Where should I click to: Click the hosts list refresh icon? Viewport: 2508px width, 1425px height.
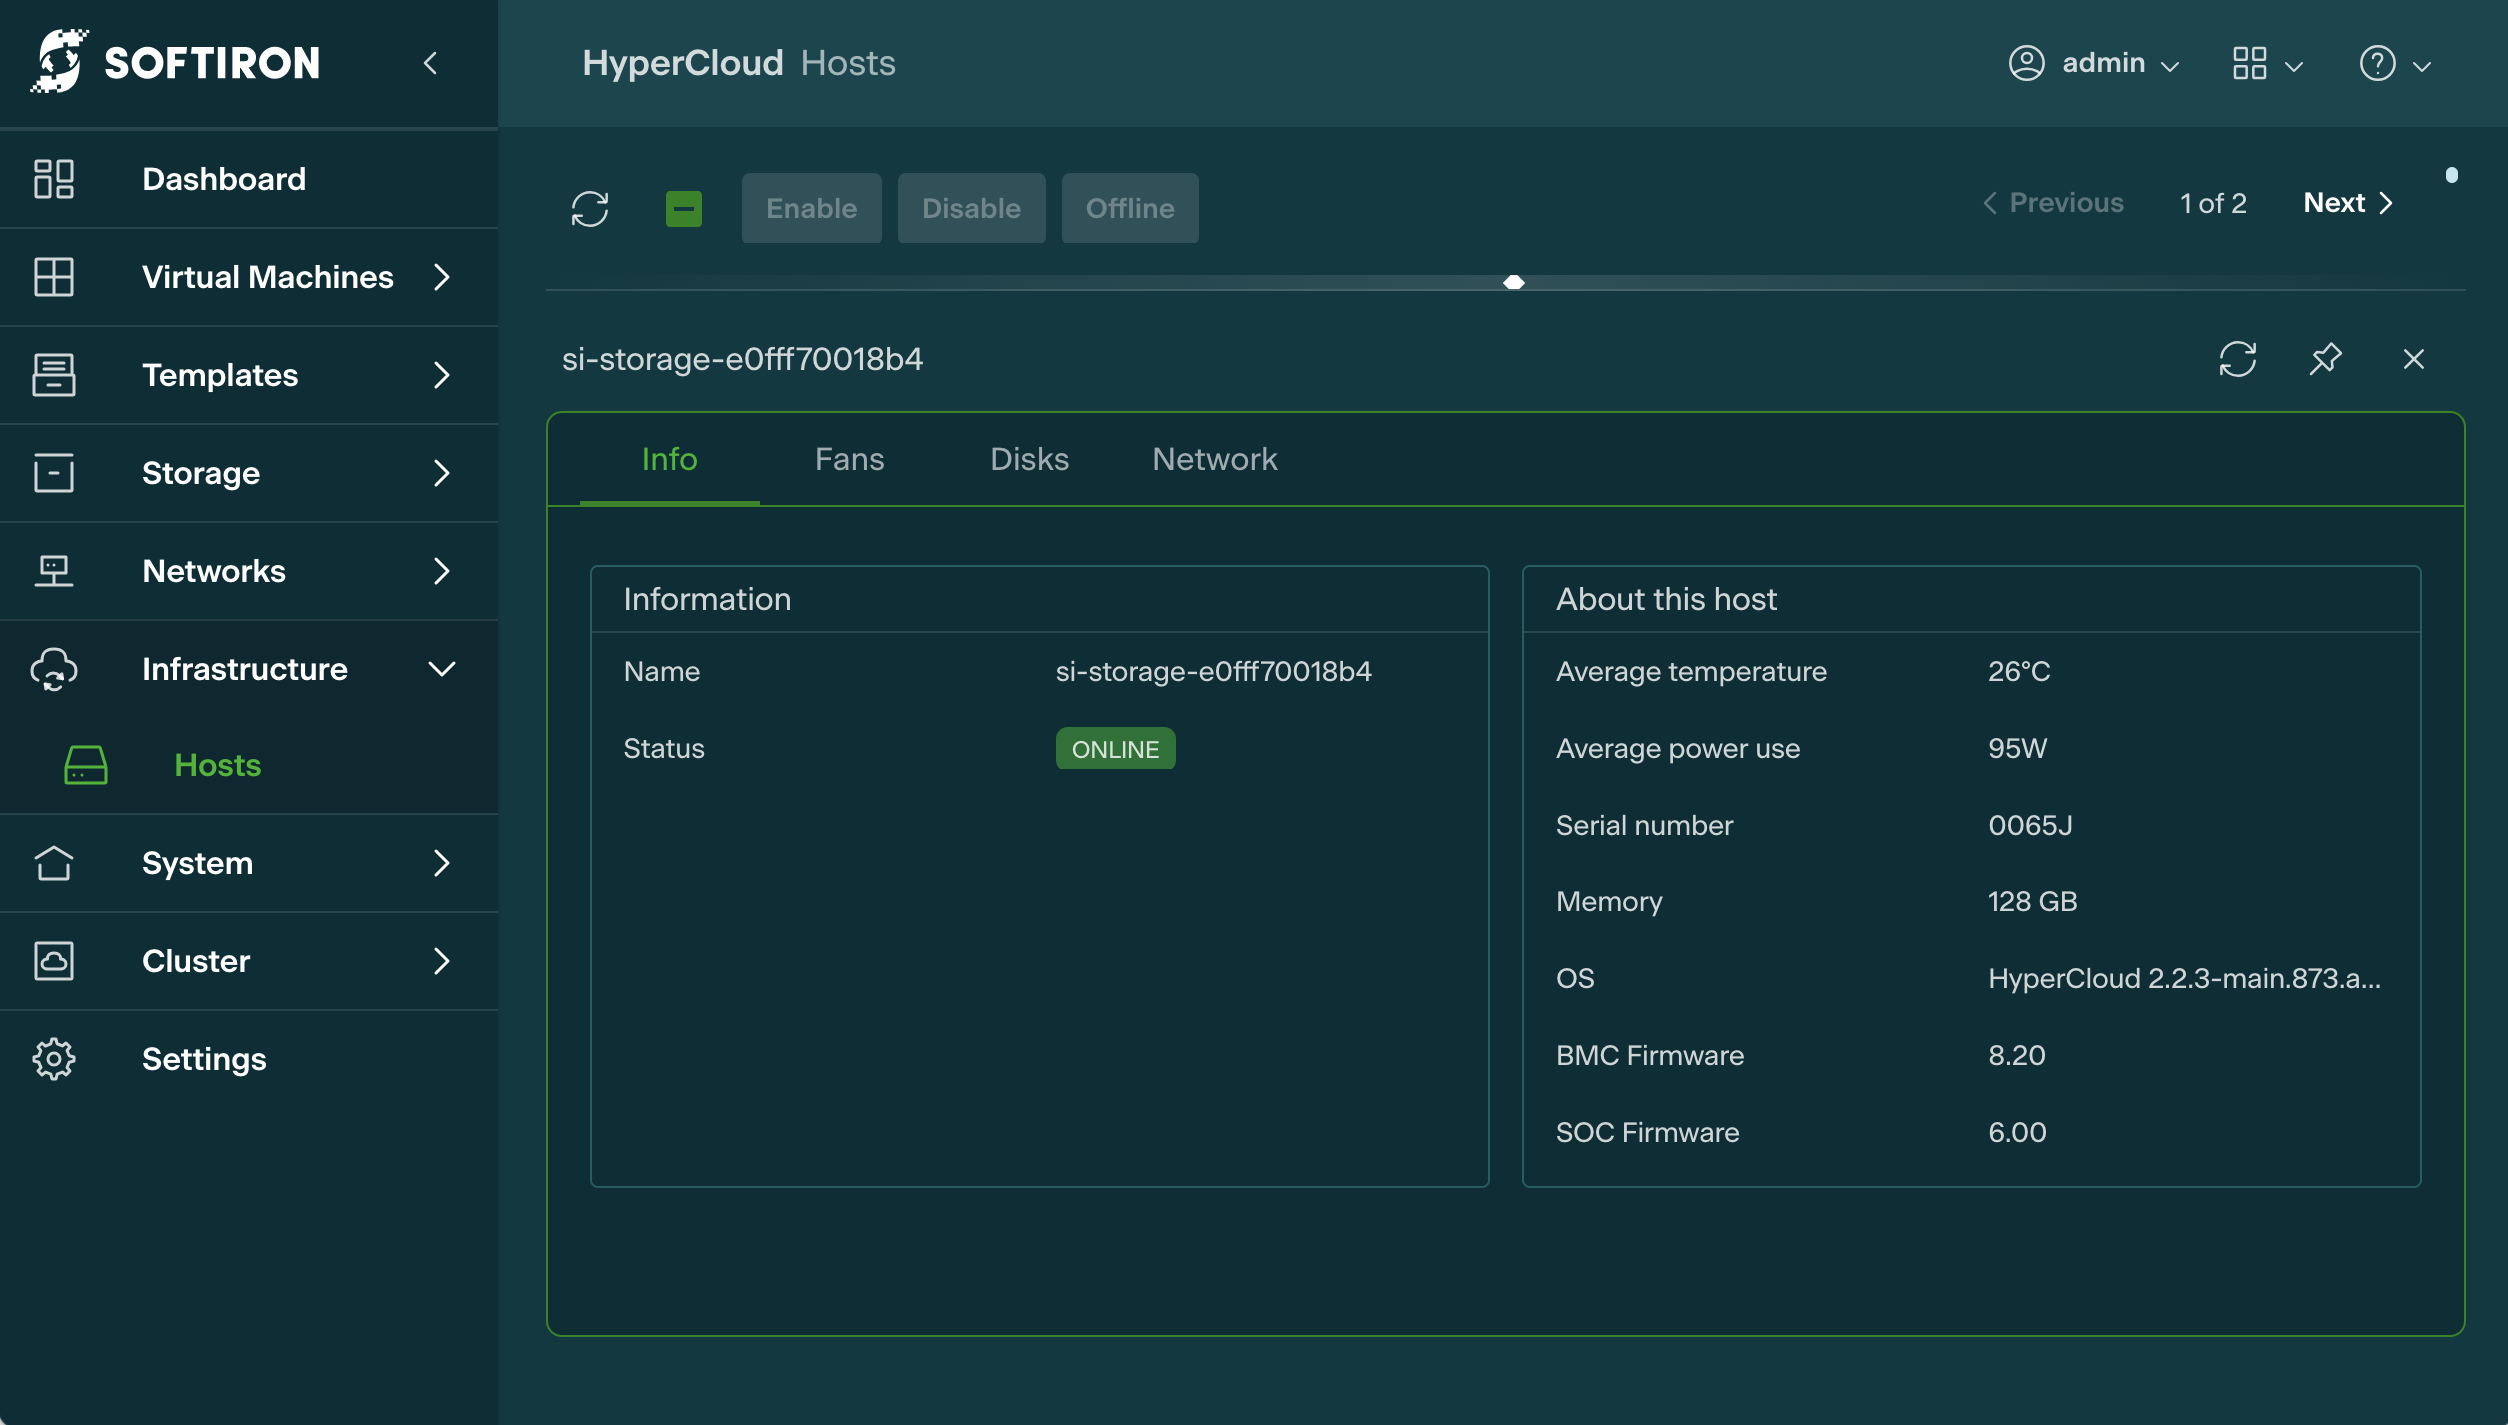click(x=590, y=208)
